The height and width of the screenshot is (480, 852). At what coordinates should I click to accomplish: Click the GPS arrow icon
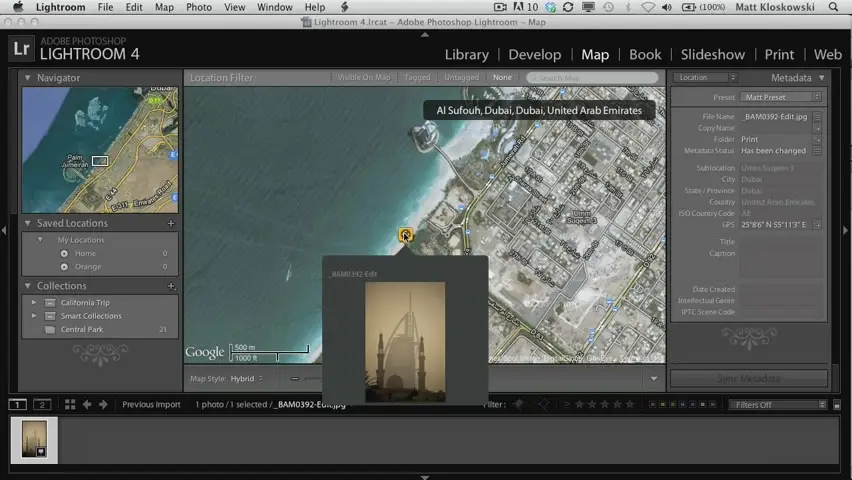click(x=817, y=225)
